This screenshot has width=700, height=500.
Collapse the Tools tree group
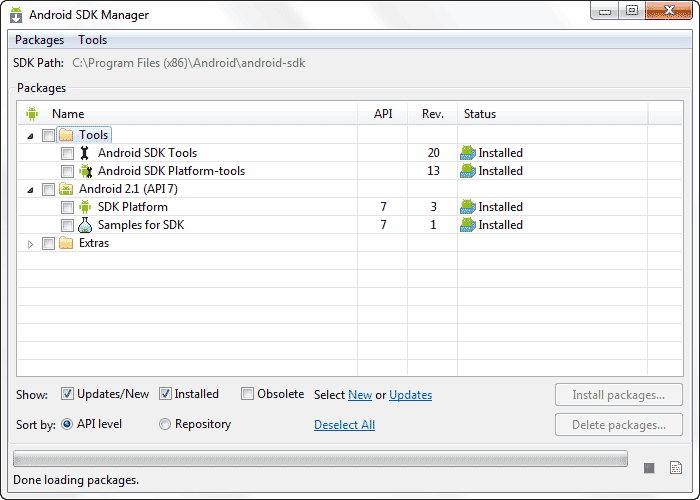(x=30, y=136)
